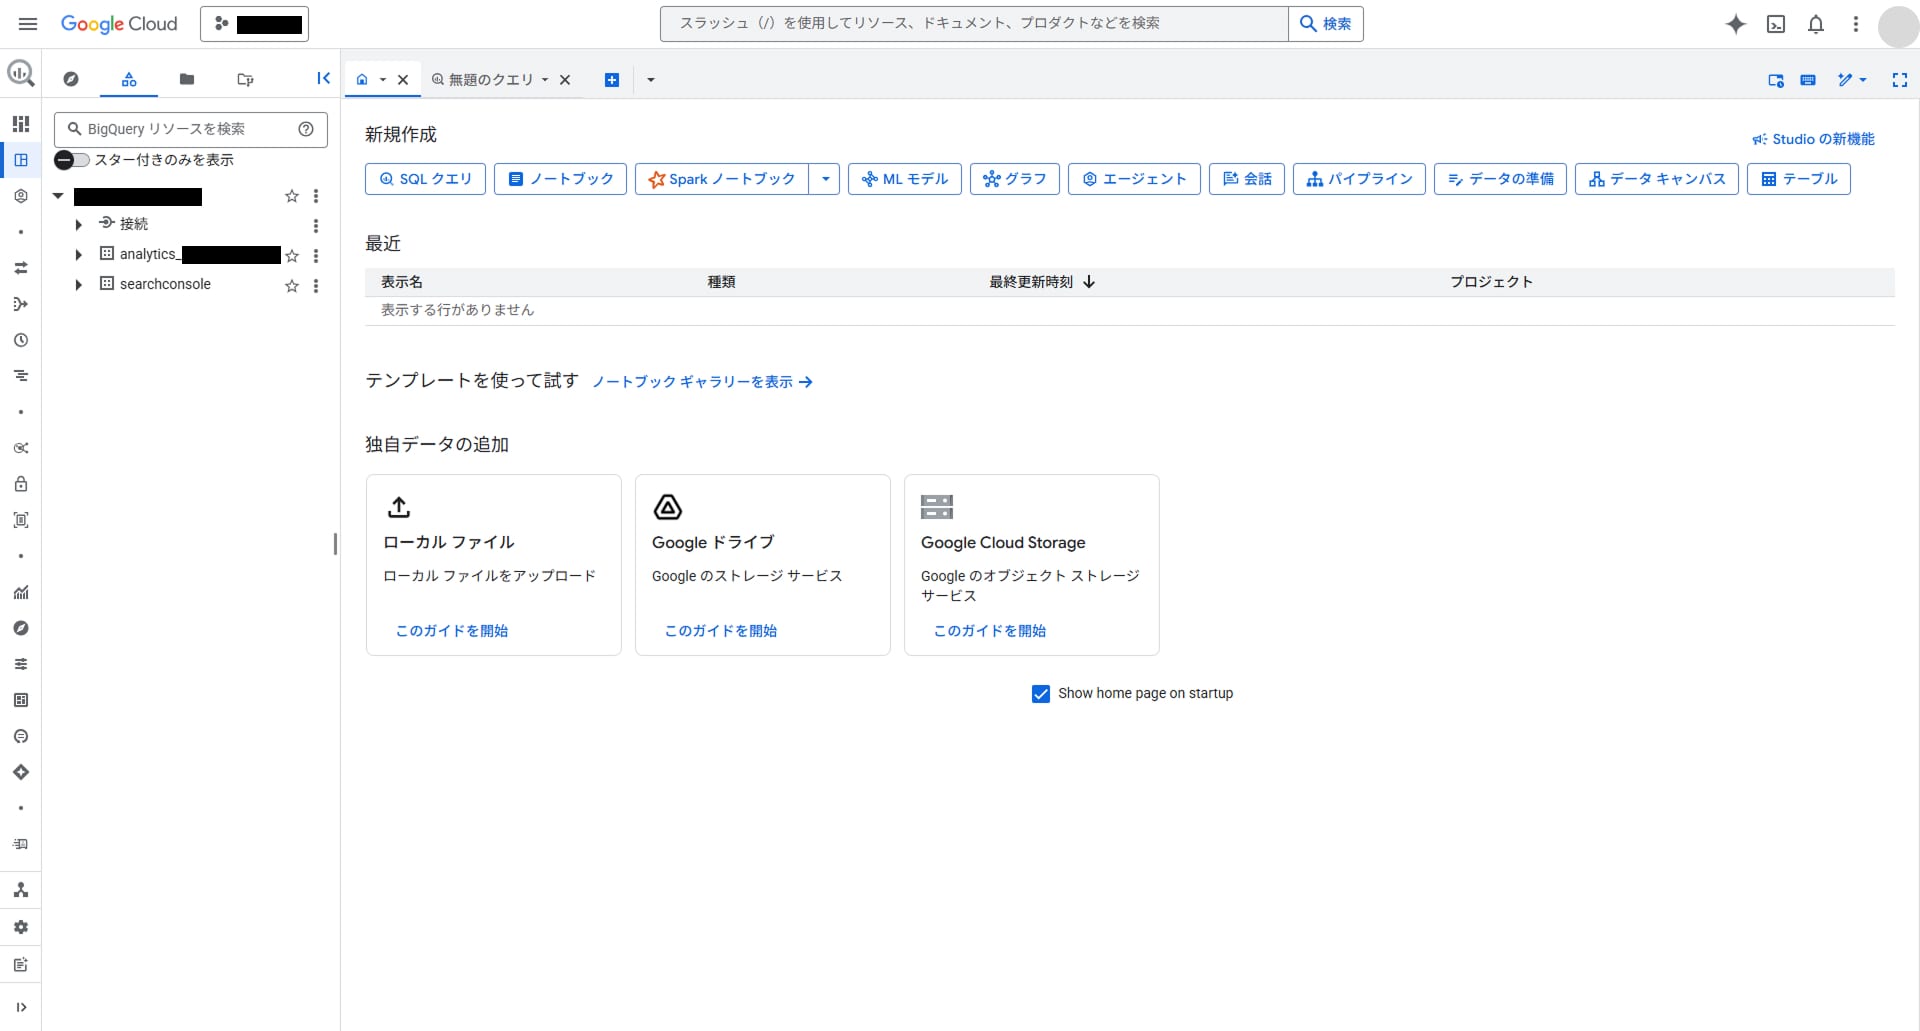Click the branching arrow icon in left rail
1920x1031 pixels.
pyautogui.click(x=21, y=304)
